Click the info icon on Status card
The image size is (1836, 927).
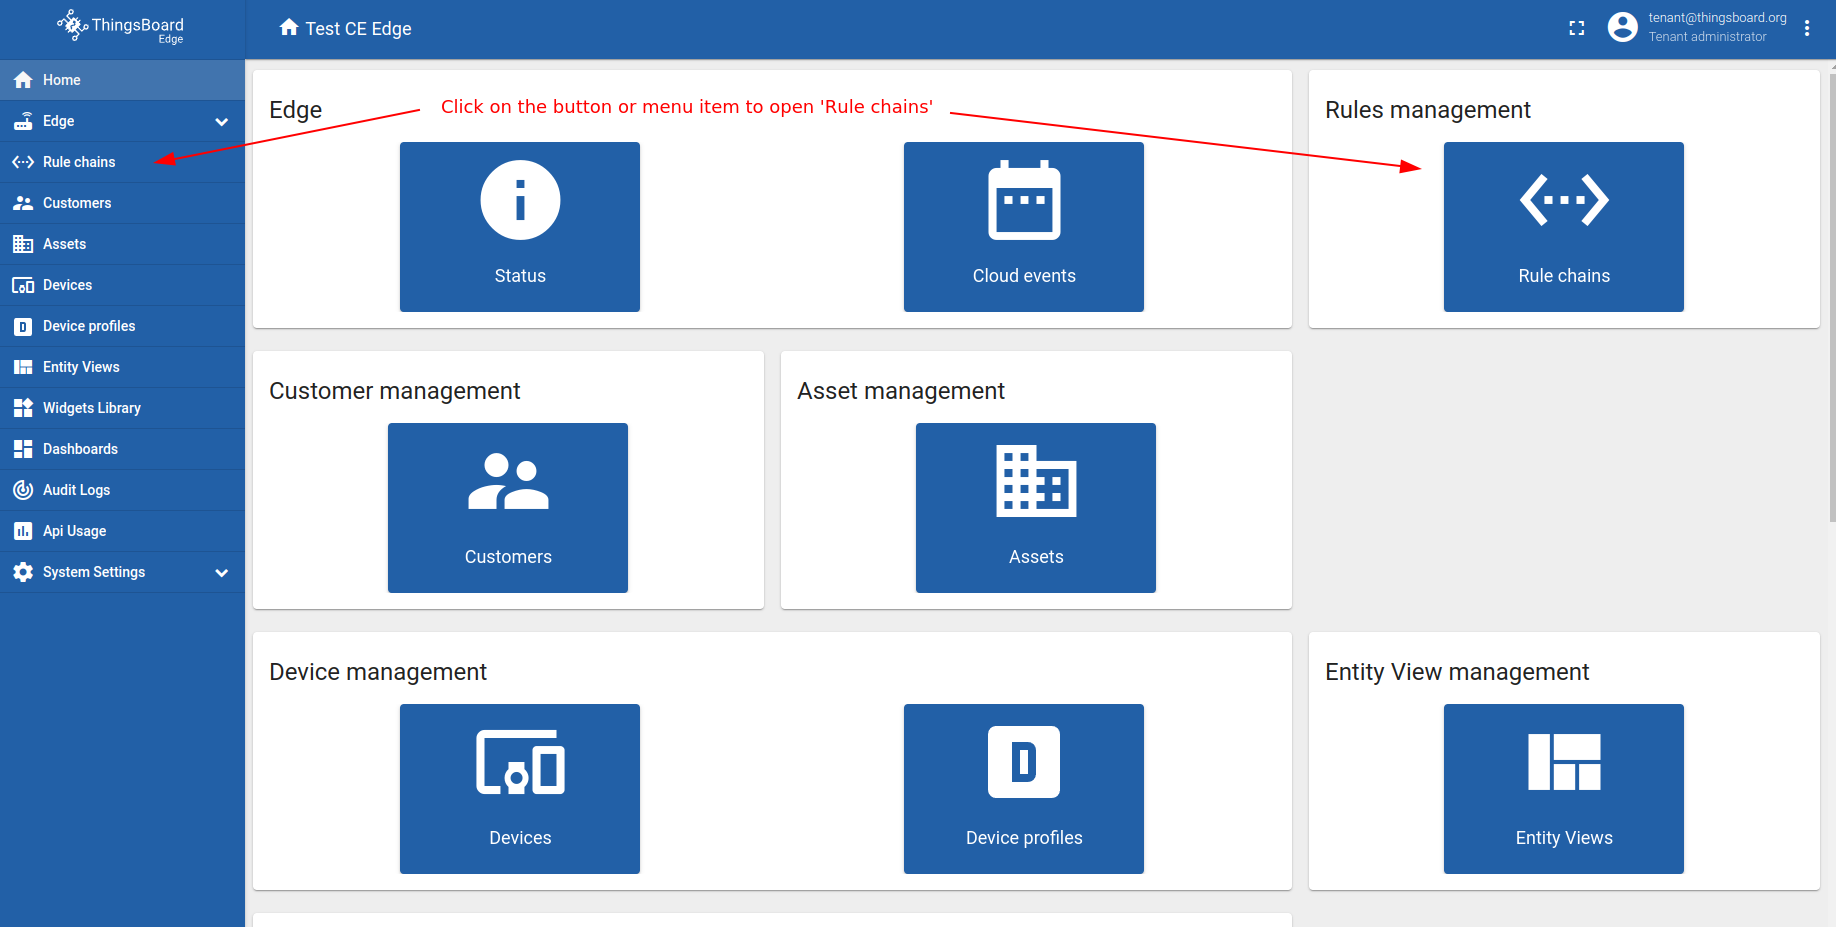(x=520, y=200)
